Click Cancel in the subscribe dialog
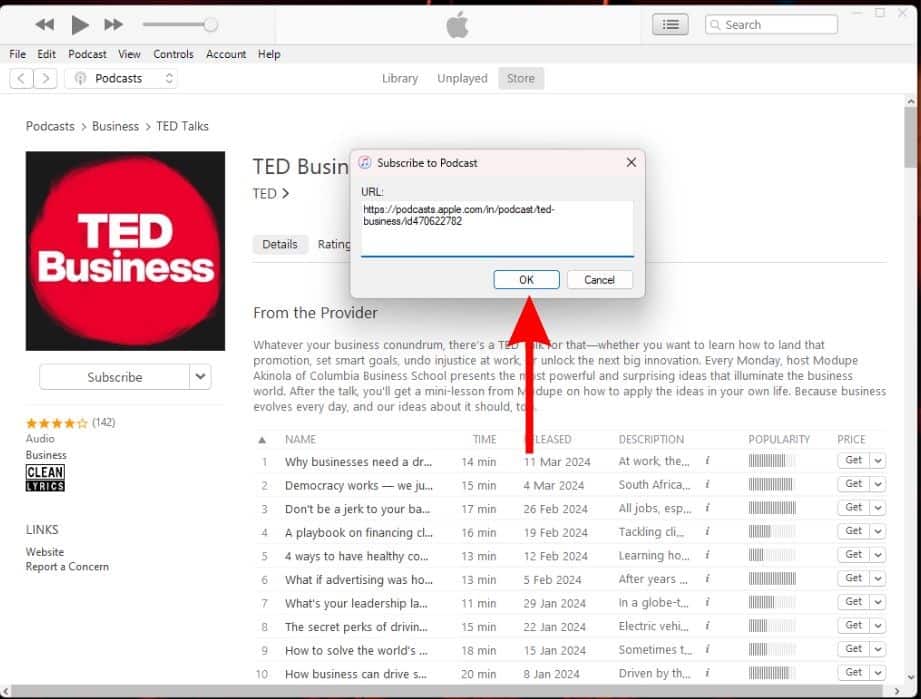The height and width of the screenshot is (699, 921). click(599, 280)
